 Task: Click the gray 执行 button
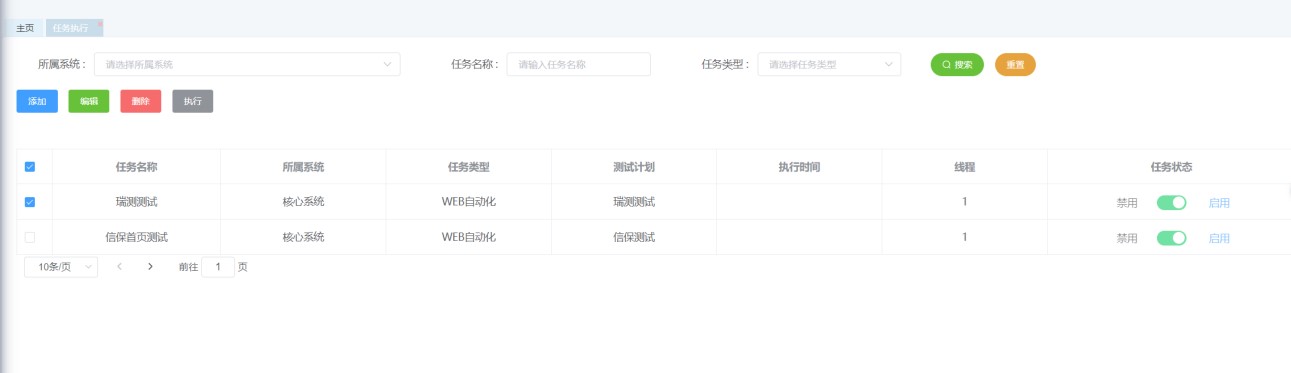pos(193,101)
